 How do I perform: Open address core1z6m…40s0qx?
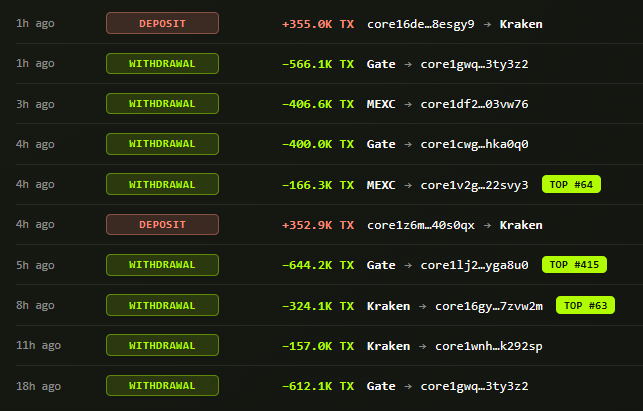pos(421,225)
